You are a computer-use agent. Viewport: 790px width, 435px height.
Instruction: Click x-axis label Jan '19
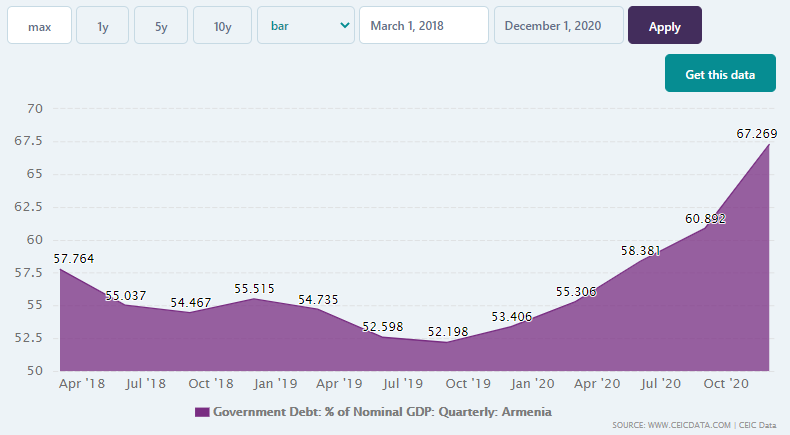[x=275, y=384]
